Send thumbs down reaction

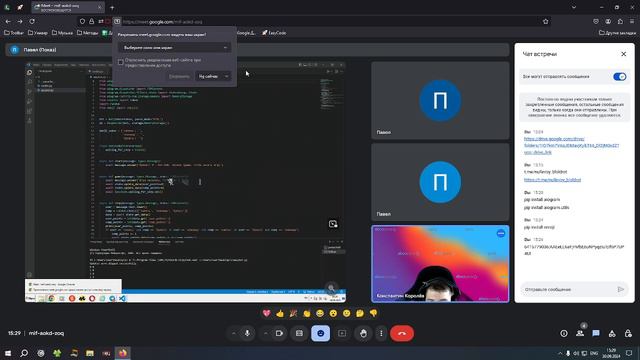pyautogui.click(x=373, y=313)
